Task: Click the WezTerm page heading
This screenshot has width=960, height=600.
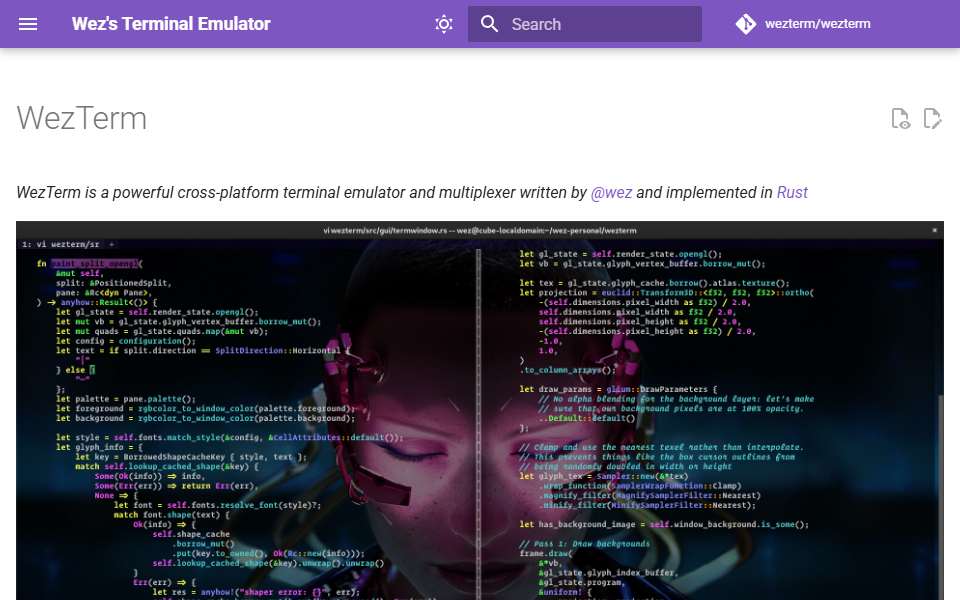Action: 81,118
